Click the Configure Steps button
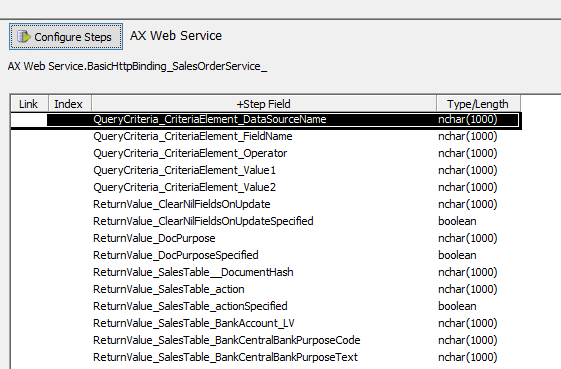The width and height of the screenshot is (561, 369). [x=66, y=37]
